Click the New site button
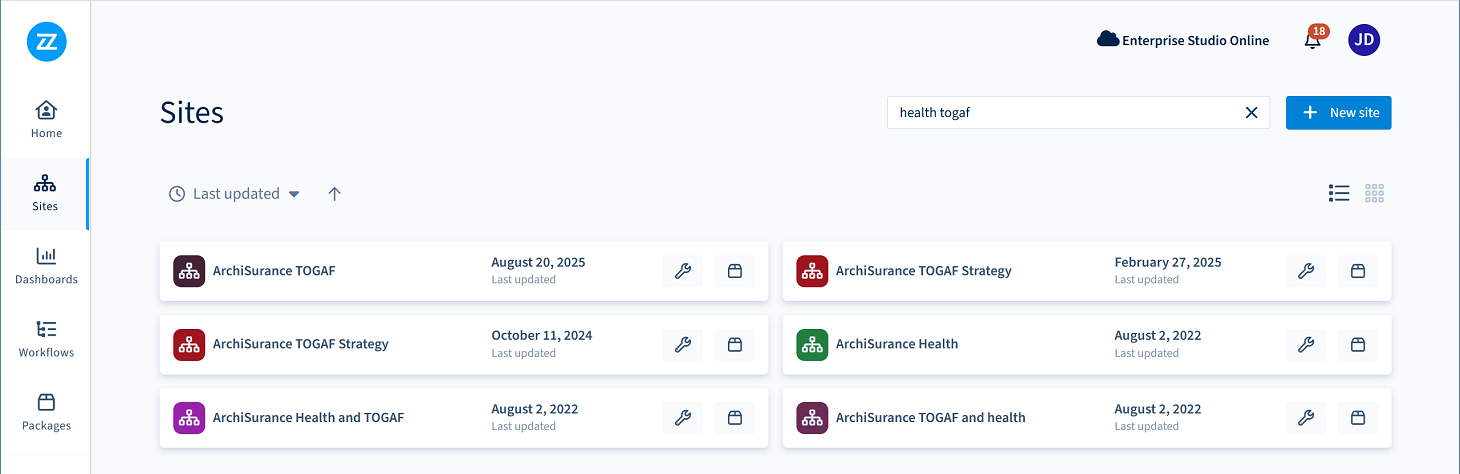1460x474 pixels. point(1338,113)
